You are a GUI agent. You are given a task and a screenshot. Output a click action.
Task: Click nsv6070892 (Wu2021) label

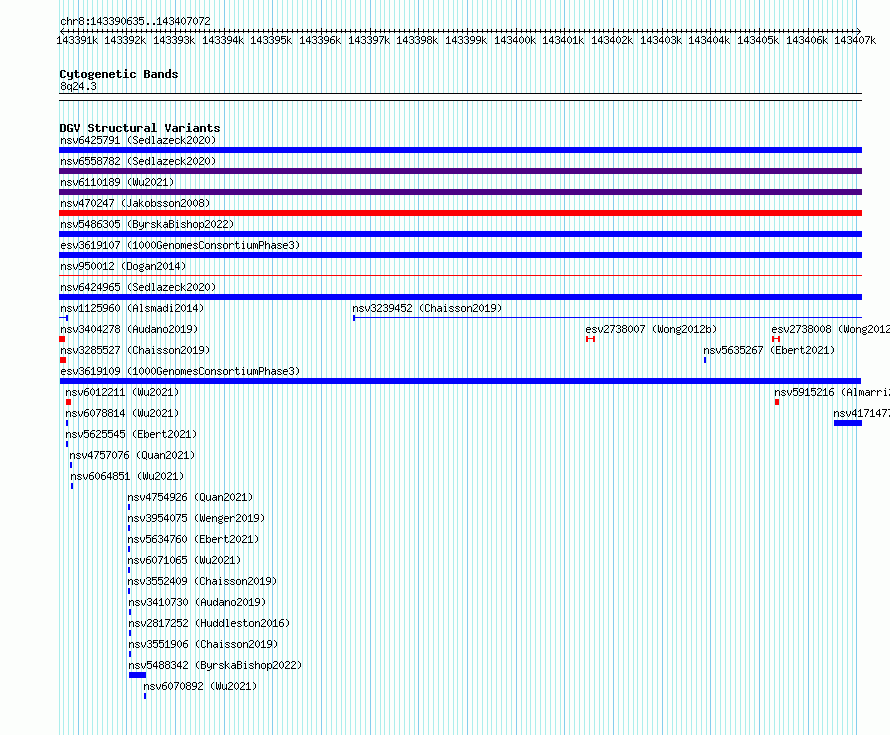point(200,686)
